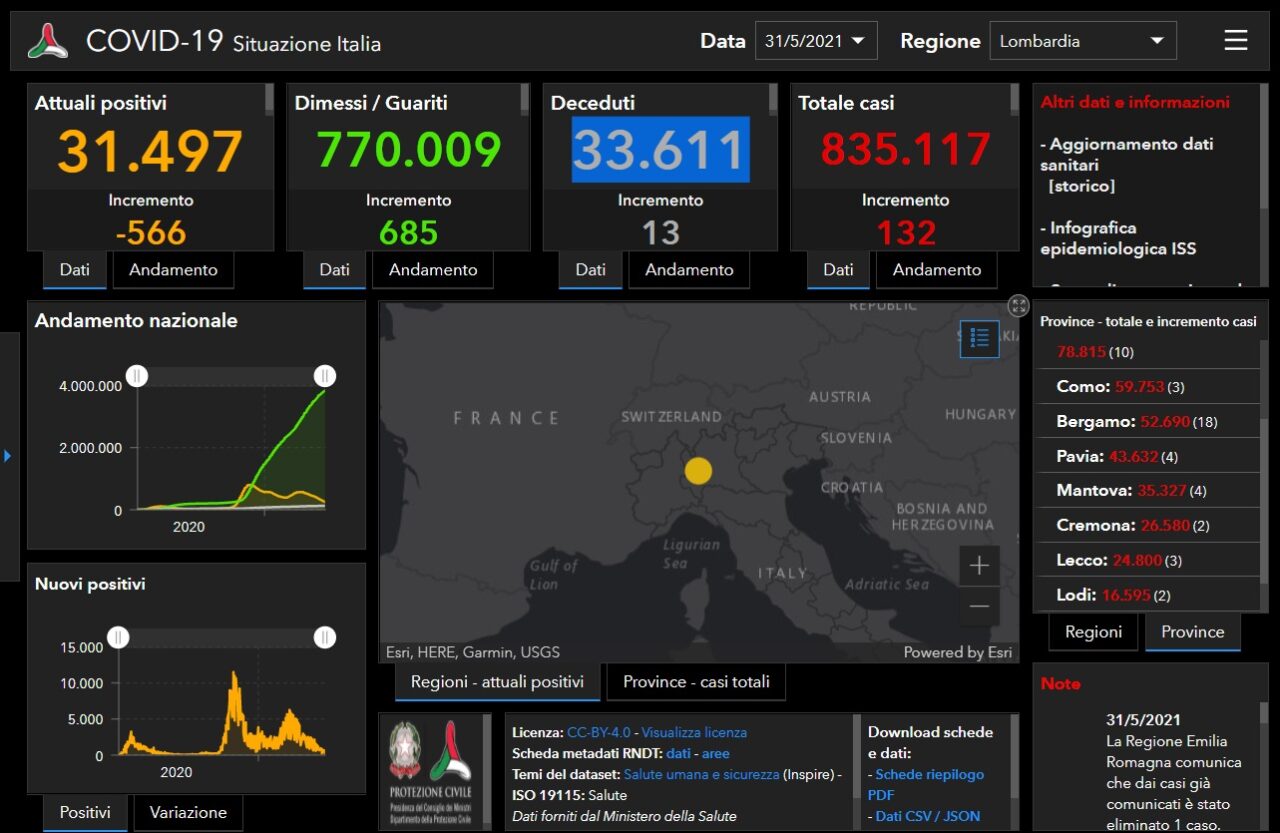Switch to the Regioni list tab

1093,632
